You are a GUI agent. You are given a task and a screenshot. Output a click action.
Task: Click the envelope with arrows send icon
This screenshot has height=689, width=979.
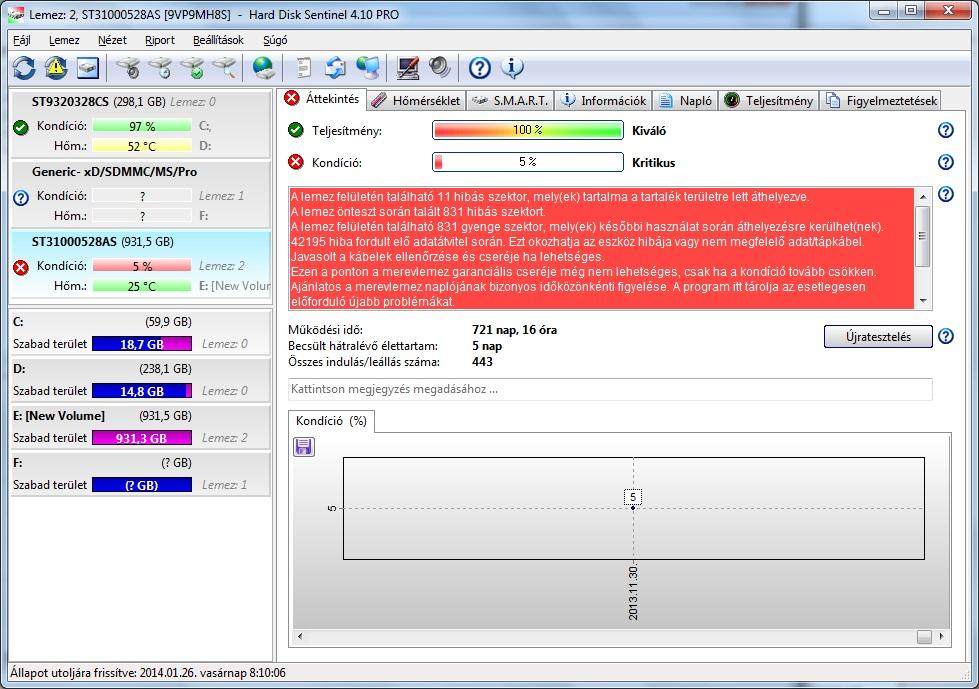(x=335, y=67)
